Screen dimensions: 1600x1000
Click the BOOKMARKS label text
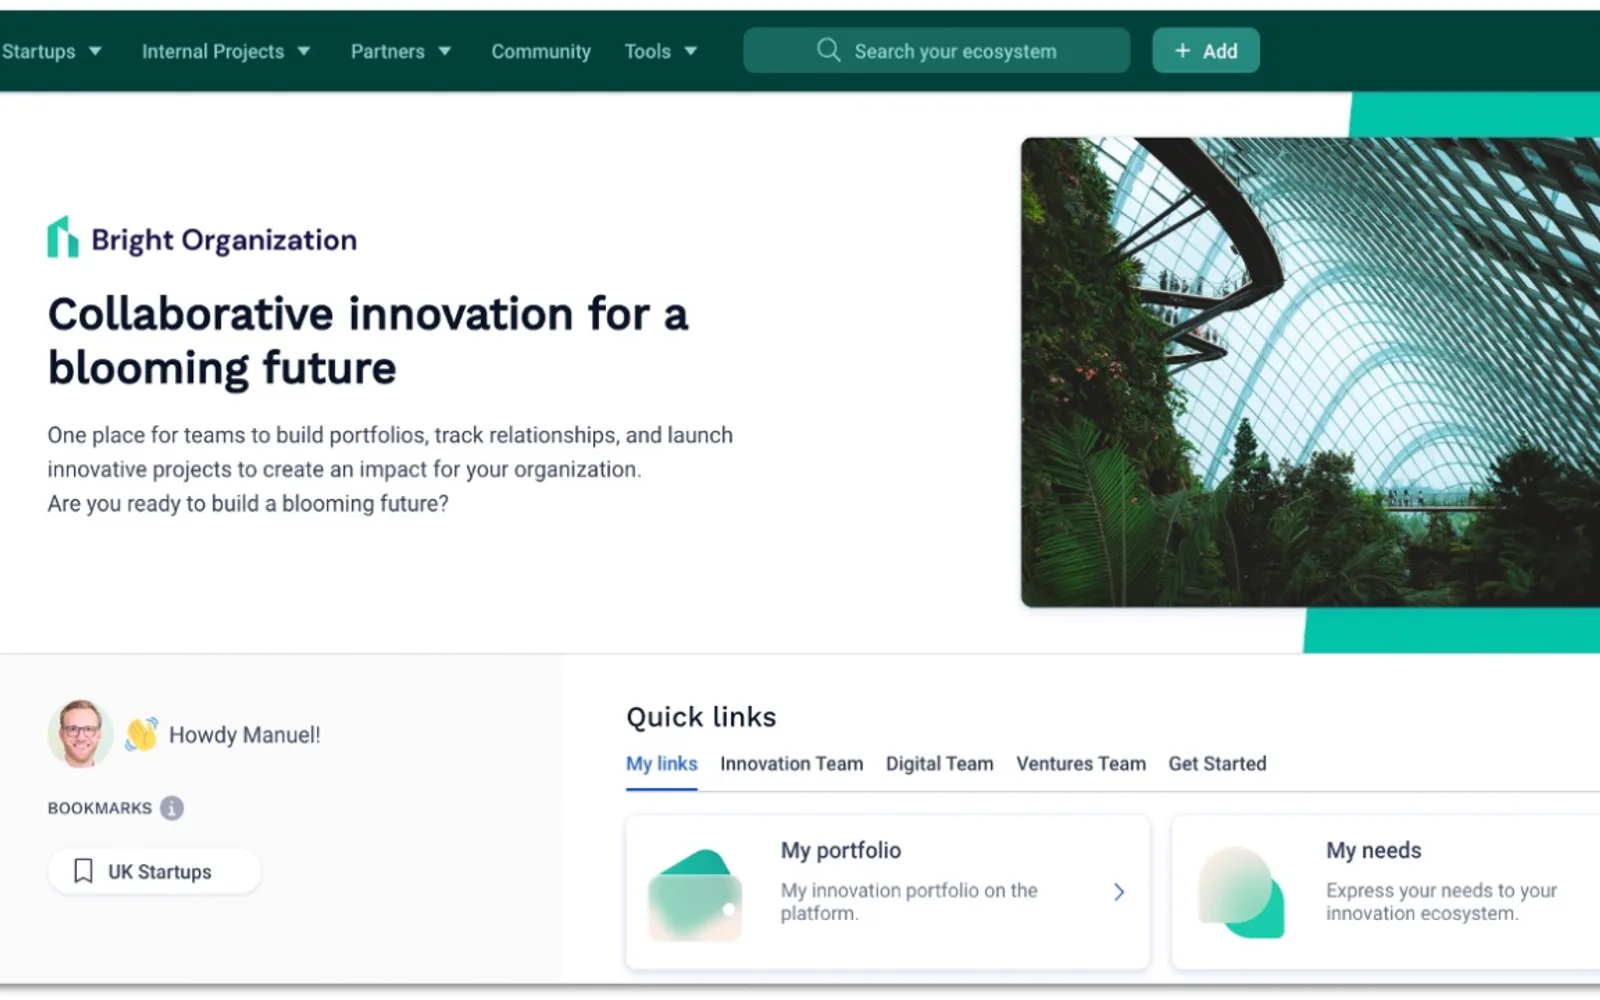pyautogui.click(x=100, y=808)
